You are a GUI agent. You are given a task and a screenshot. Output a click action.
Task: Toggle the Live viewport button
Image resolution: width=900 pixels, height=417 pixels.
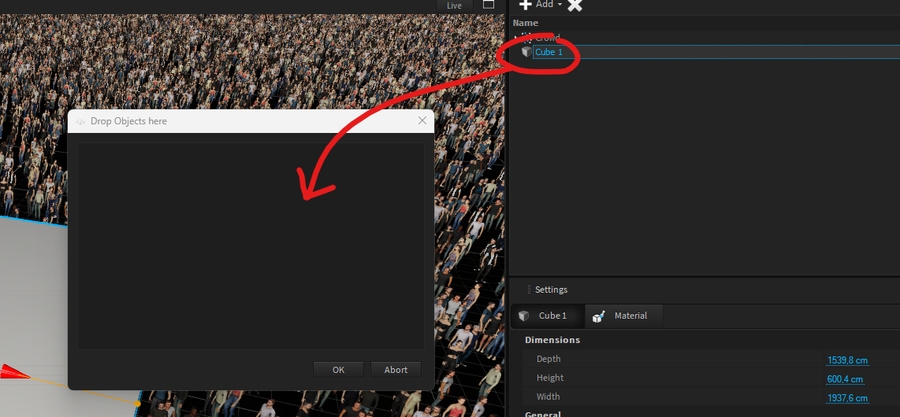(x=454, y=5)
